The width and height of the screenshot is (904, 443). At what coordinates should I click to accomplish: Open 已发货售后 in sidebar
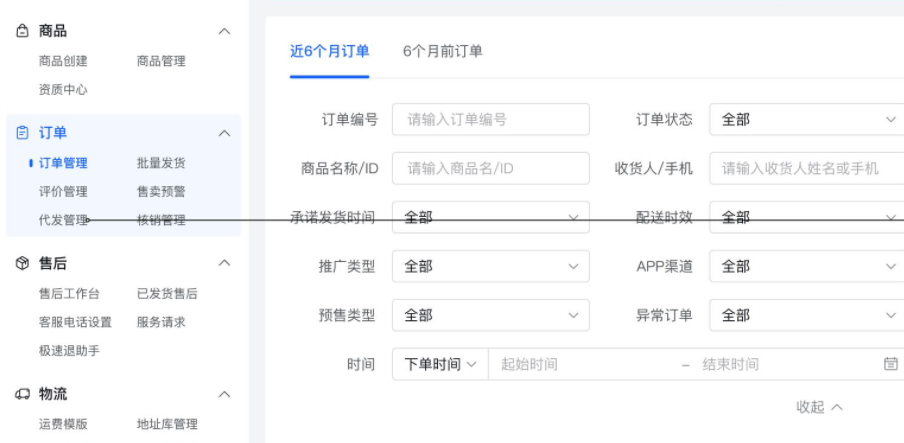click(167, 294)
